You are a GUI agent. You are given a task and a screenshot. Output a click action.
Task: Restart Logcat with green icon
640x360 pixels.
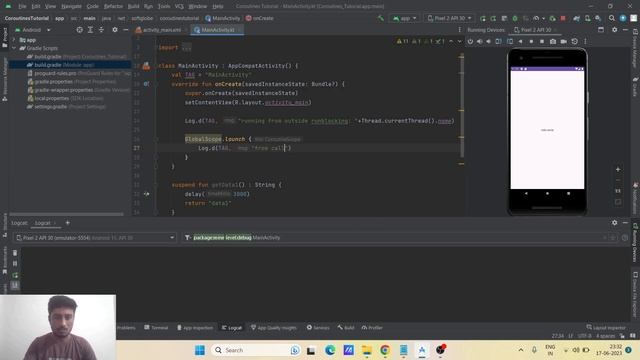(15, 275)
